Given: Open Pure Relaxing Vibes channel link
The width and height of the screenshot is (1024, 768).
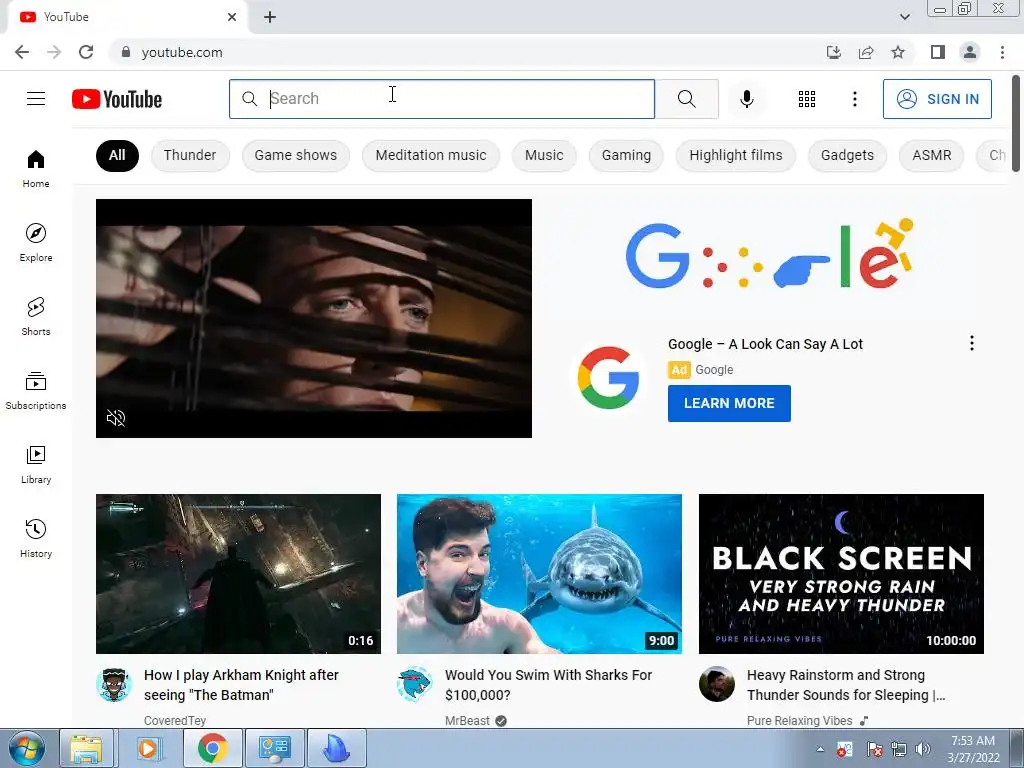Looking at the screenshot, I should point(799,720).
